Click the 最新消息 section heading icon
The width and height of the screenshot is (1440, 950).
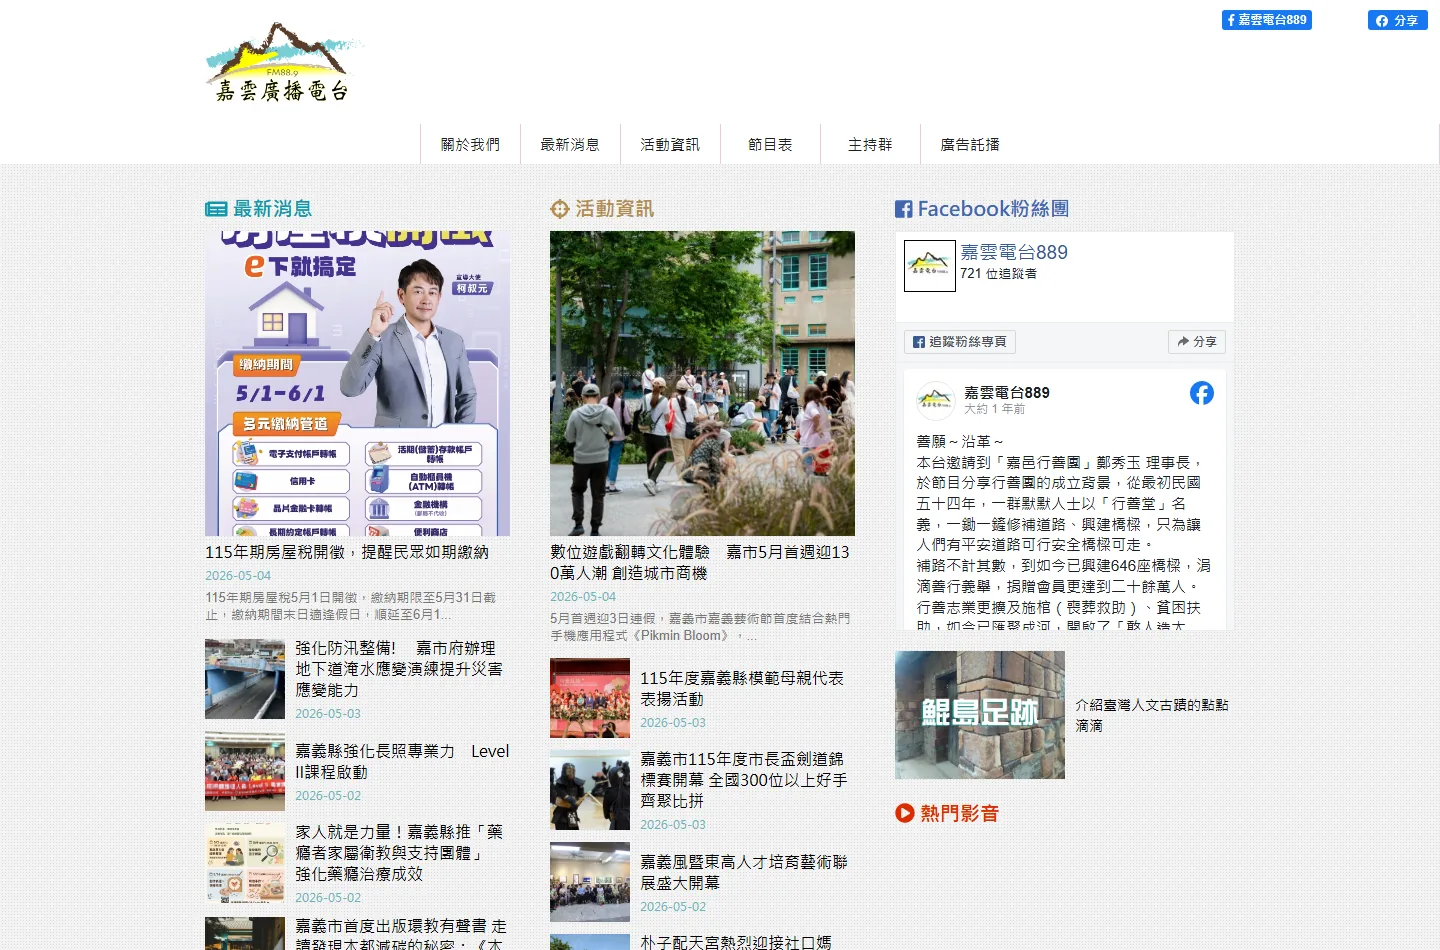tap(216, 209)
